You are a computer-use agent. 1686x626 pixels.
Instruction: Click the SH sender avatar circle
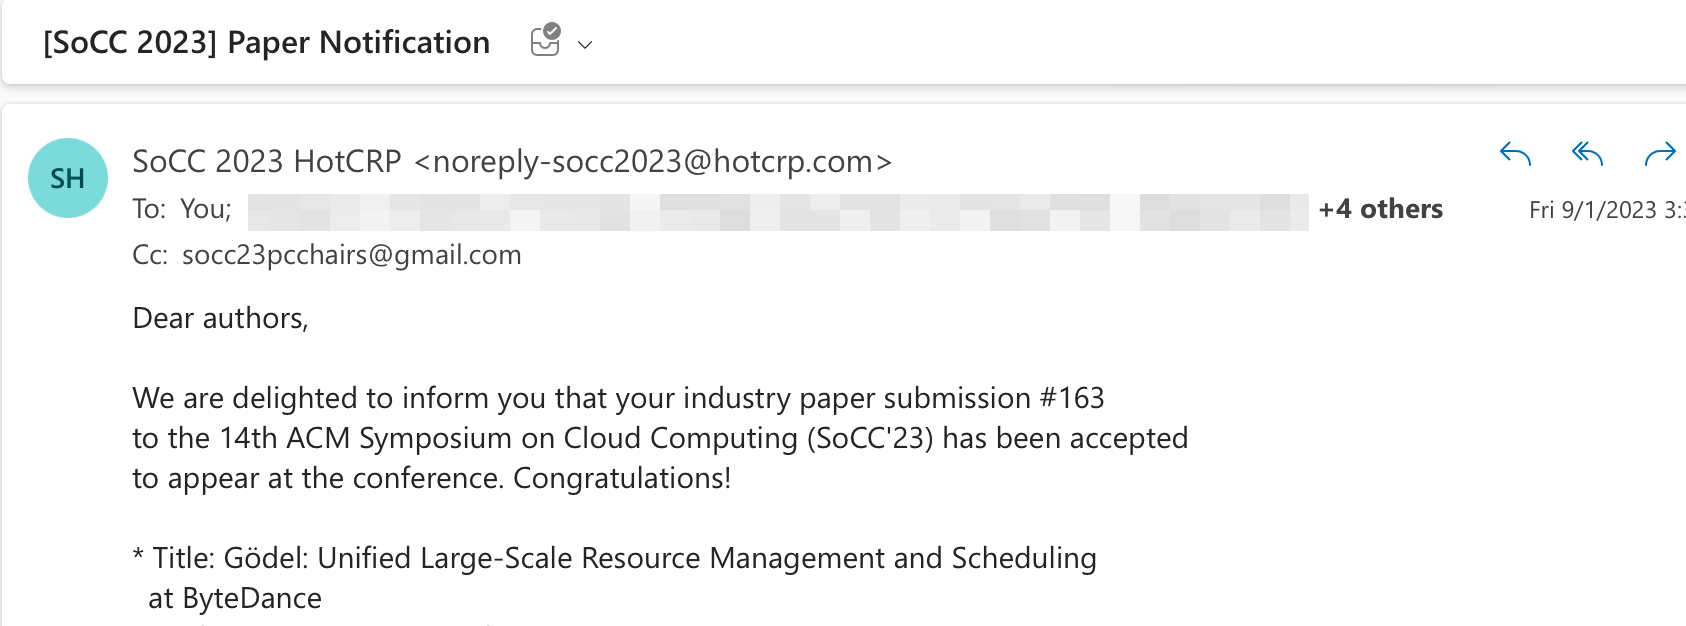pyautogui.click(x=67, y=178)
